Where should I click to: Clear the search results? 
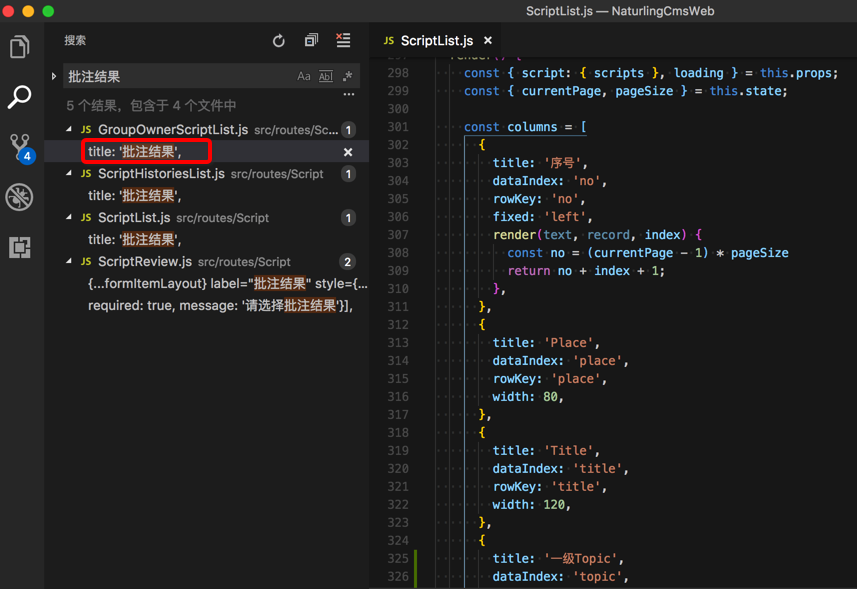[x=343, y=40]
